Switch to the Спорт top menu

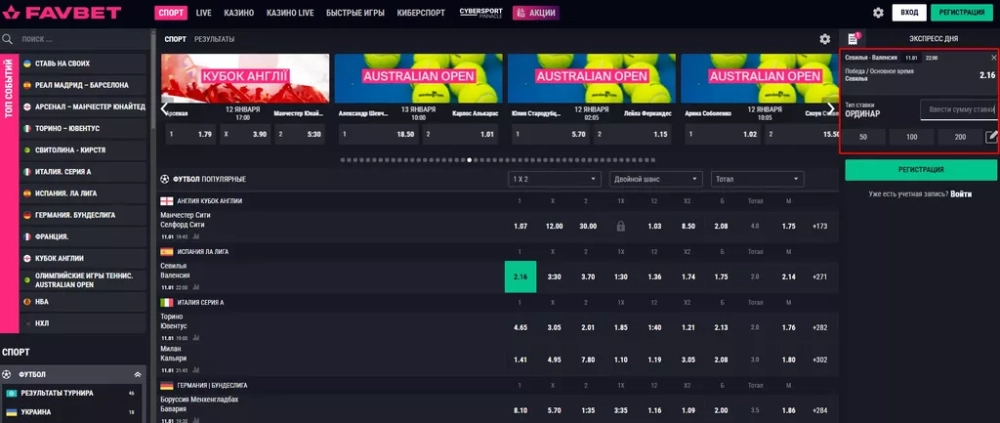[170, 13]
